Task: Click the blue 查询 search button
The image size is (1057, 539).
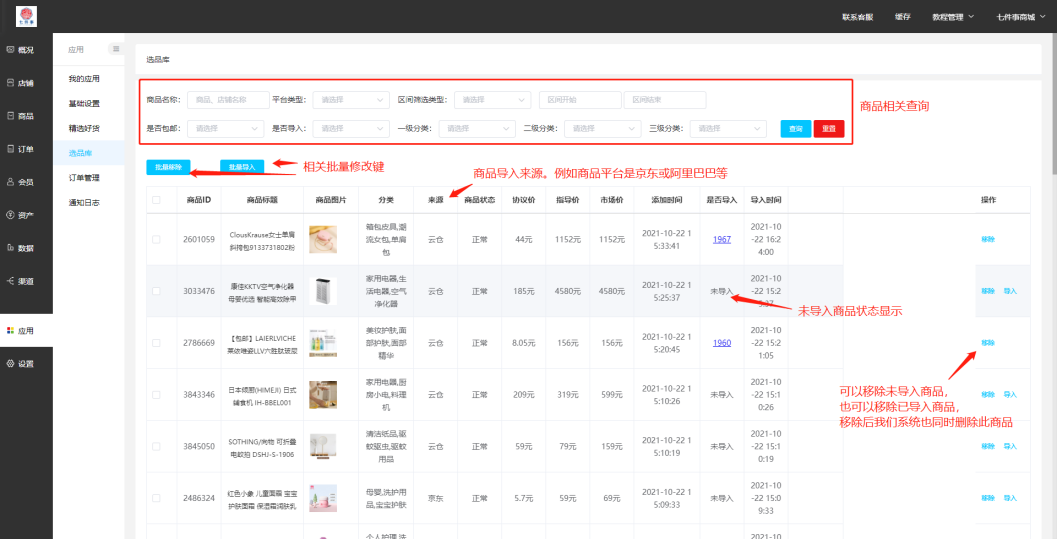Action: (x=796, y=129)
